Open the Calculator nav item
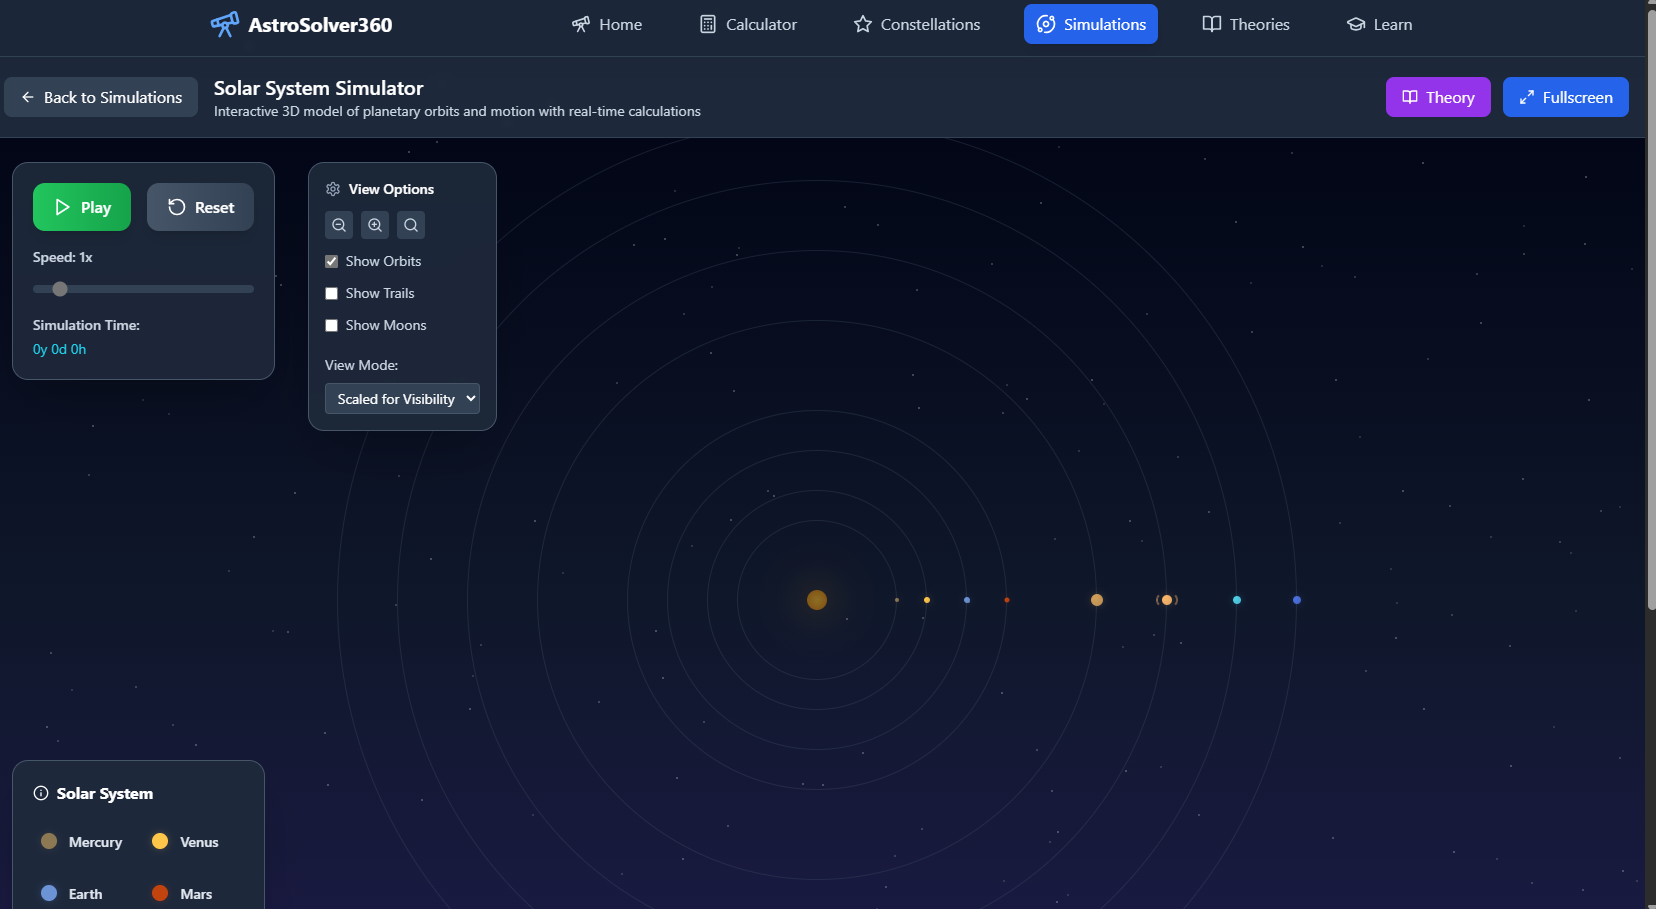 [x=748, y=24]
